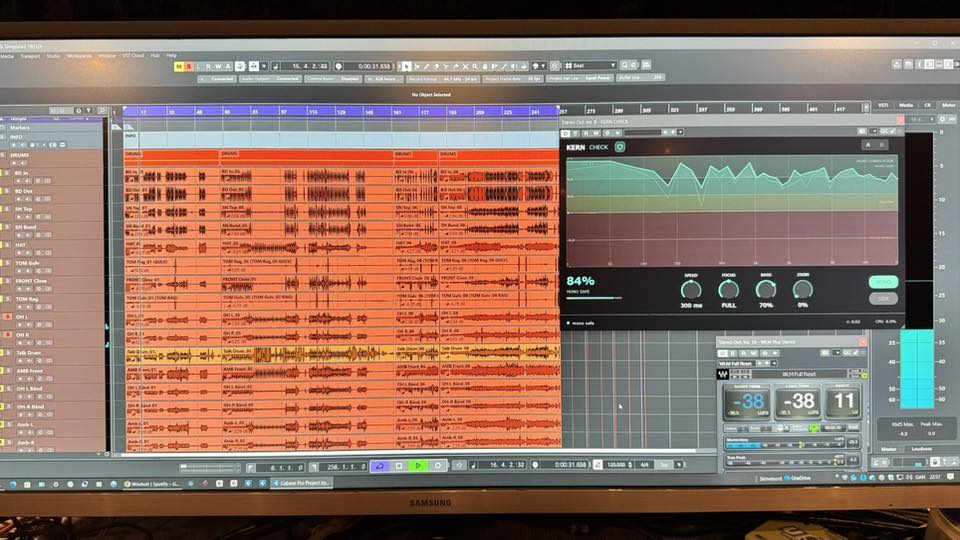This screenshot has width=960, height=540.
Task: Adjust the BASS knob showing 70%
Action: pyautogui.click(x=765, y=289)
